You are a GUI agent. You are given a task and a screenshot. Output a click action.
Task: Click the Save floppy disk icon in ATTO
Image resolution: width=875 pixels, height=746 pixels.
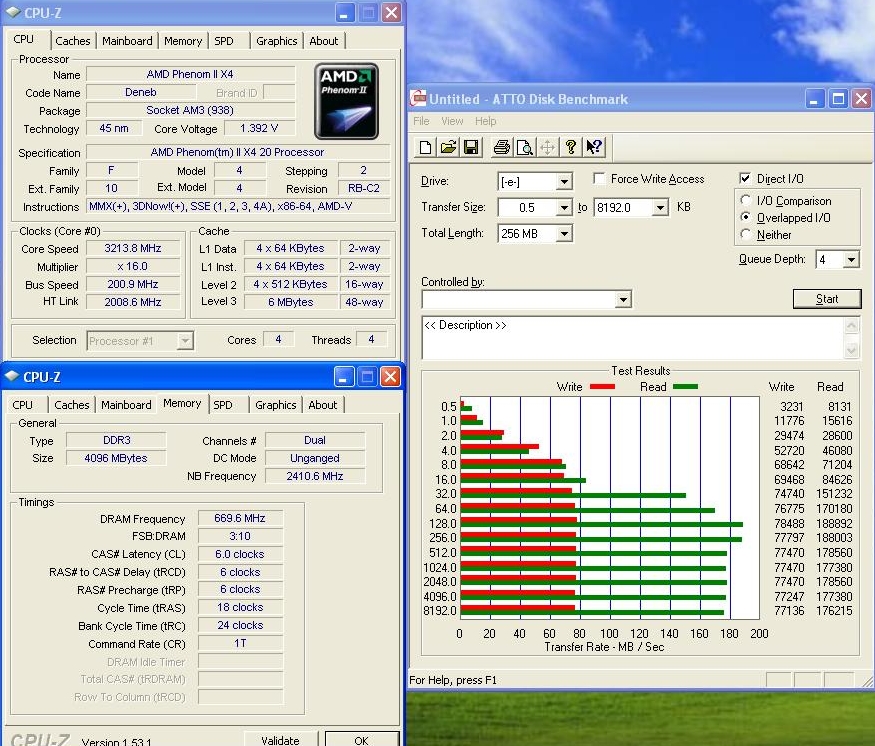click(x=471, y=147)
